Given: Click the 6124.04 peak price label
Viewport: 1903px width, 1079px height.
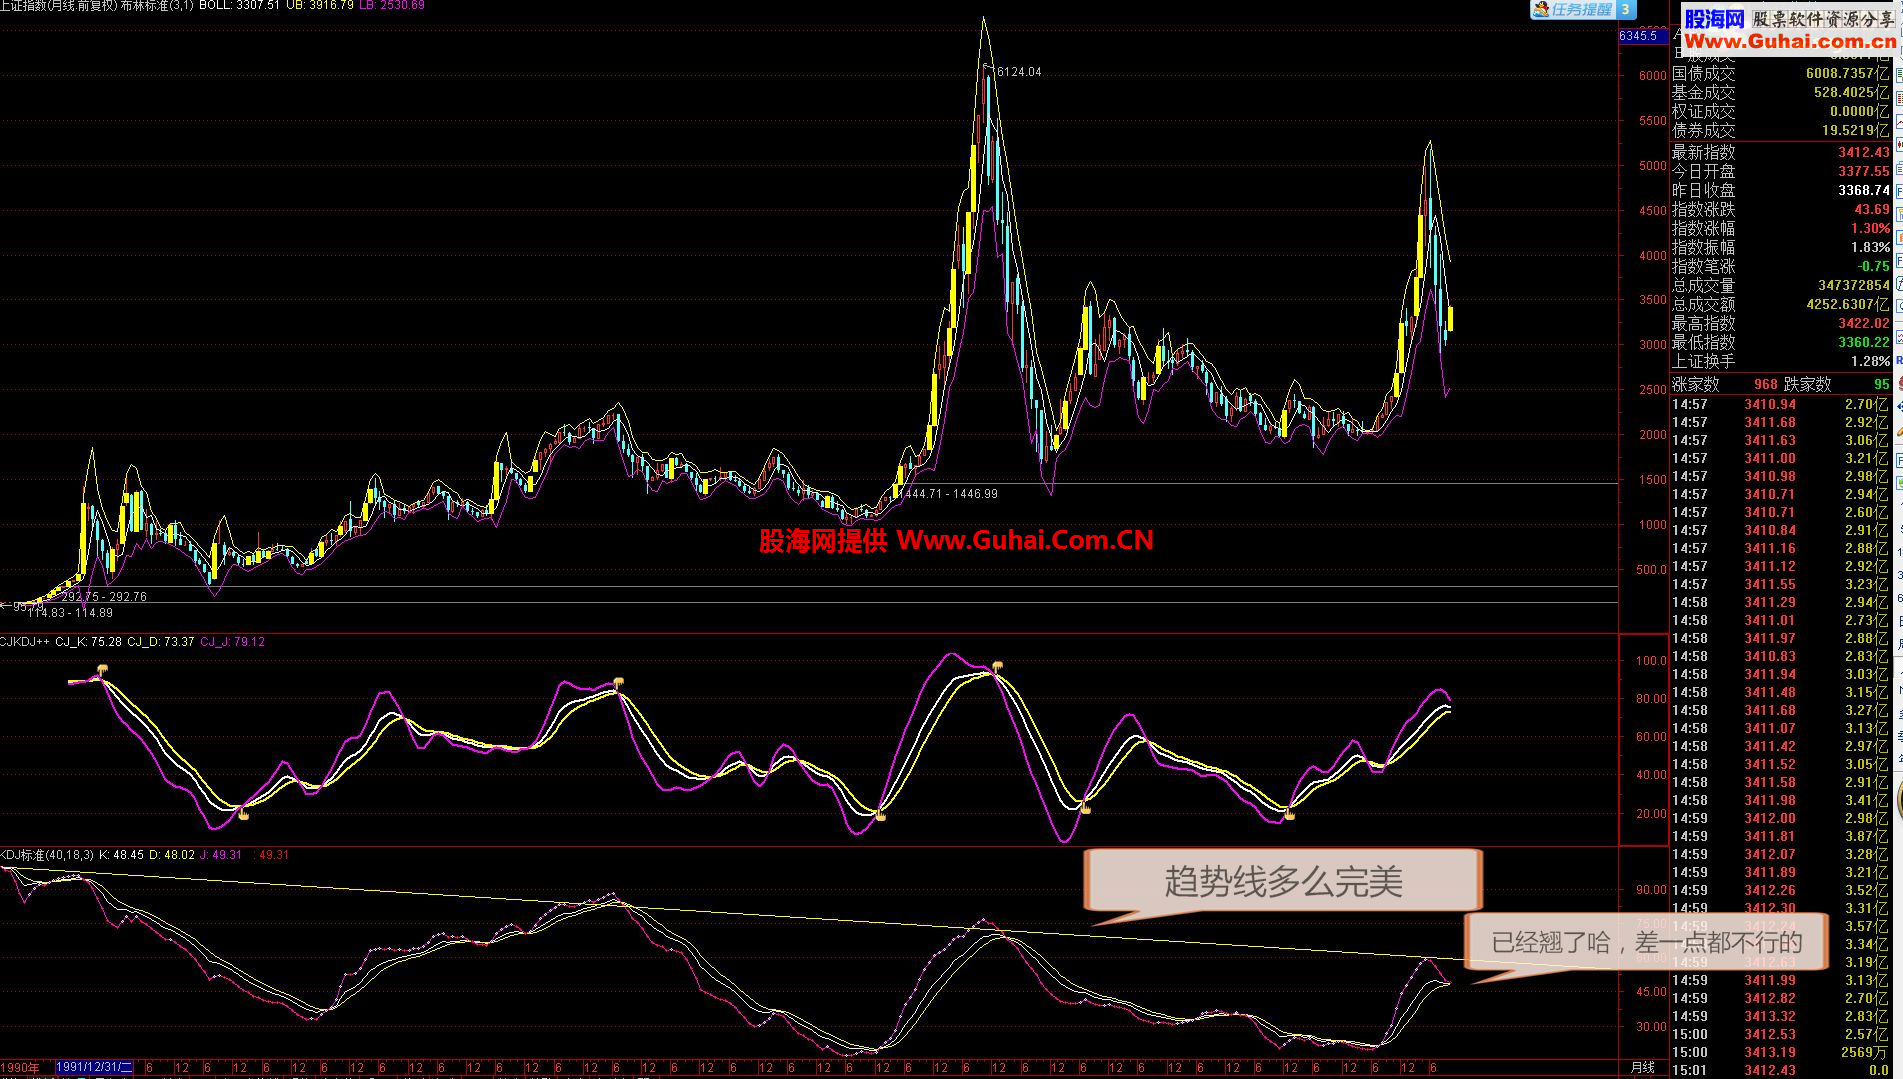Looking at the screenshot, I should tap(1019, 72).
